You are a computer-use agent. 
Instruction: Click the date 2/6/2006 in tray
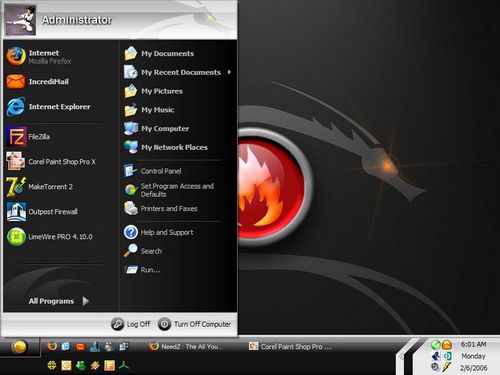[x=473, y=368]
